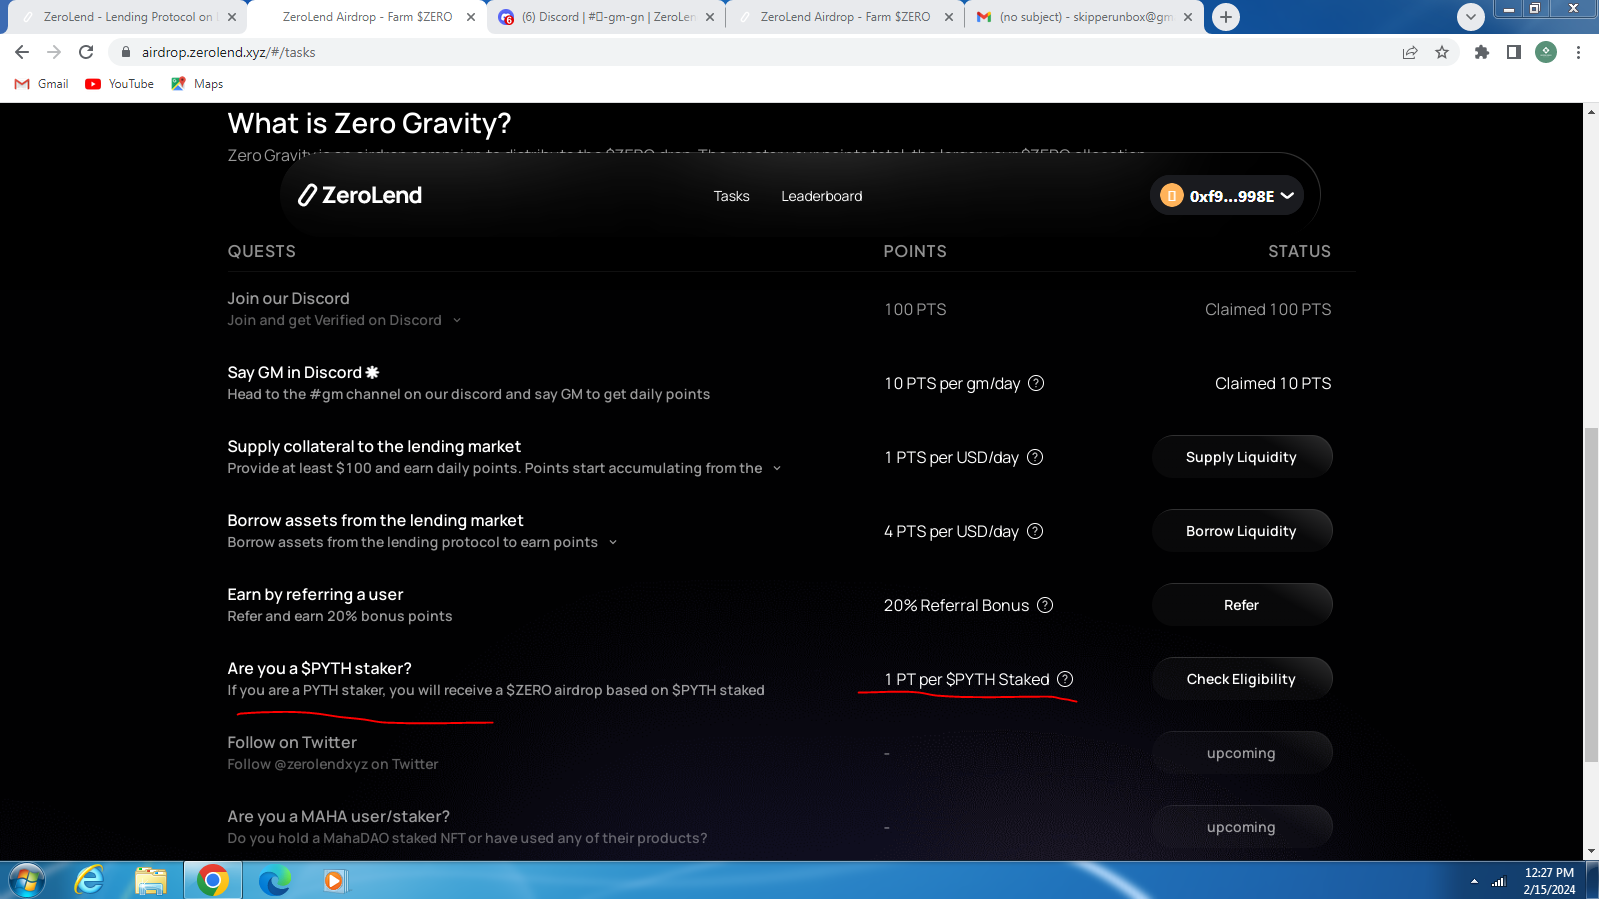Open the wallet 0xf9...998E dropdown
Image resolution: width=1599 pixels, height=899 pixels.
pos(1226,196)
